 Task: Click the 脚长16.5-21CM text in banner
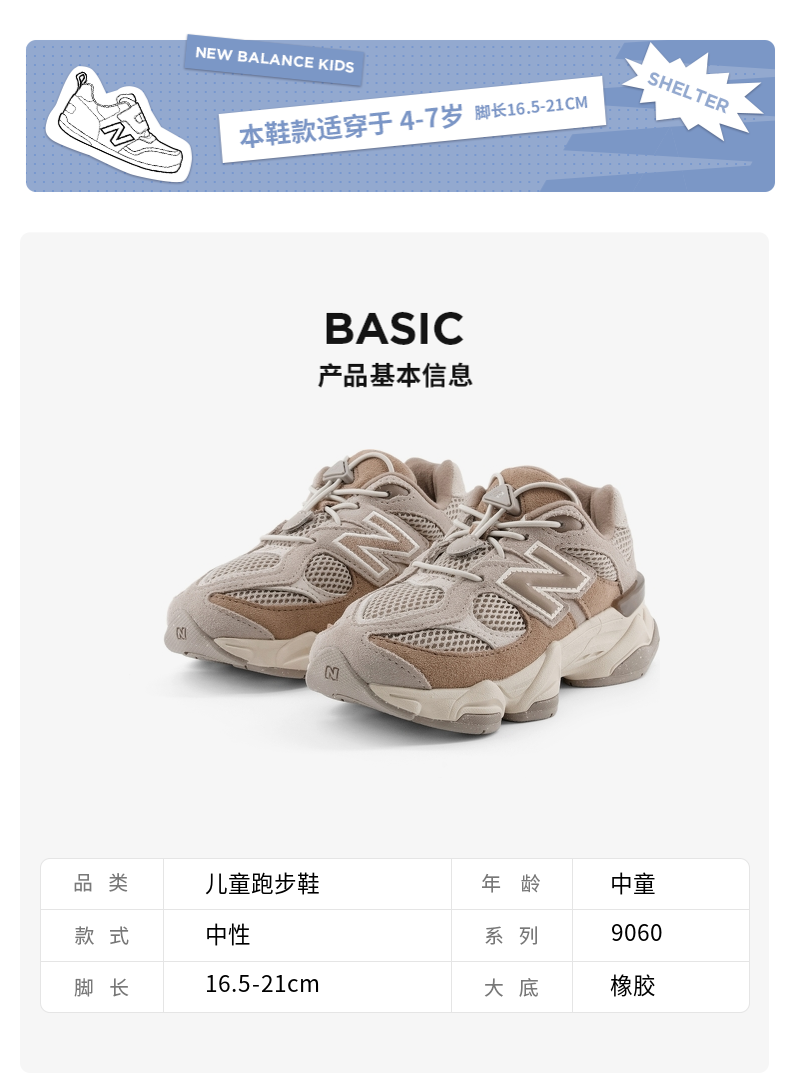pyautogui.click(x=531, y=107)
